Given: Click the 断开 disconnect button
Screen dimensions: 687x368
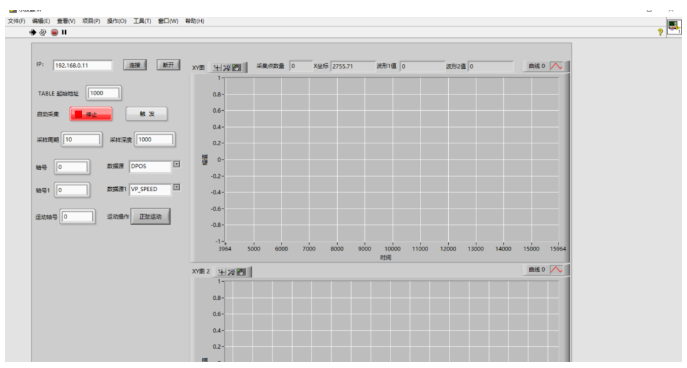Looking at the screenshot, I should (168, 65).
